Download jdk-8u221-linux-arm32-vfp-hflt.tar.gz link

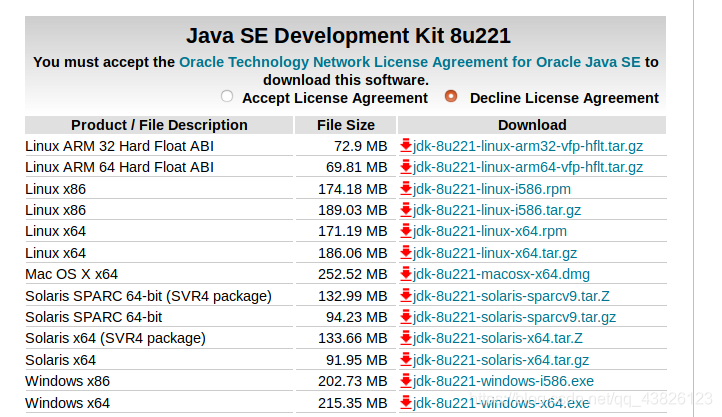click(528, 146)
